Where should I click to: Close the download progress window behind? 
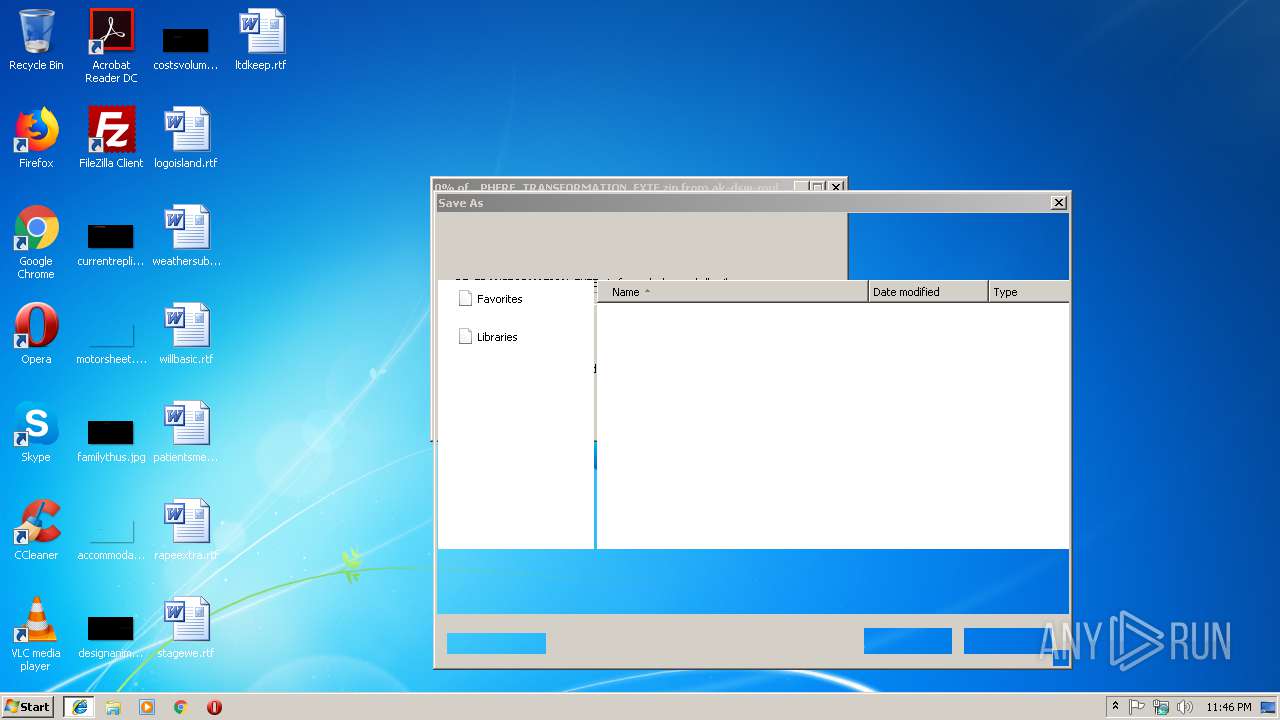coord(837,187)
